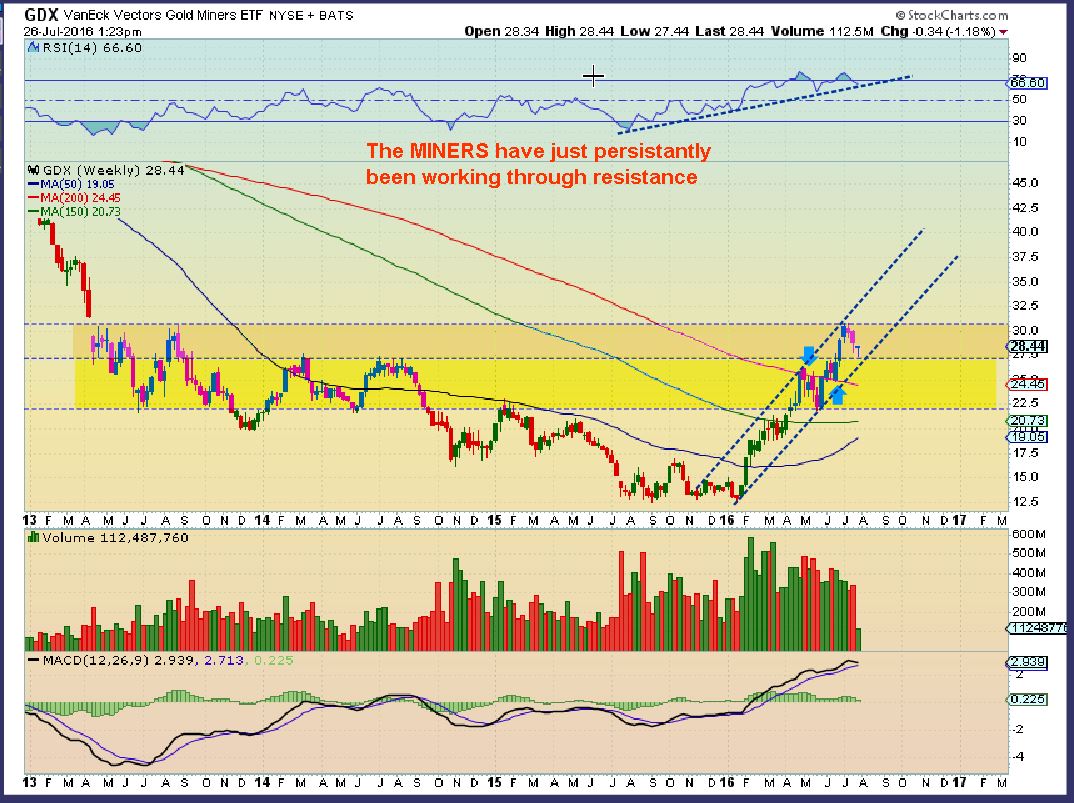Click the 32.5 price axis label
This screenshot has height=803, width=1074.
click(x=1025, y=306)
